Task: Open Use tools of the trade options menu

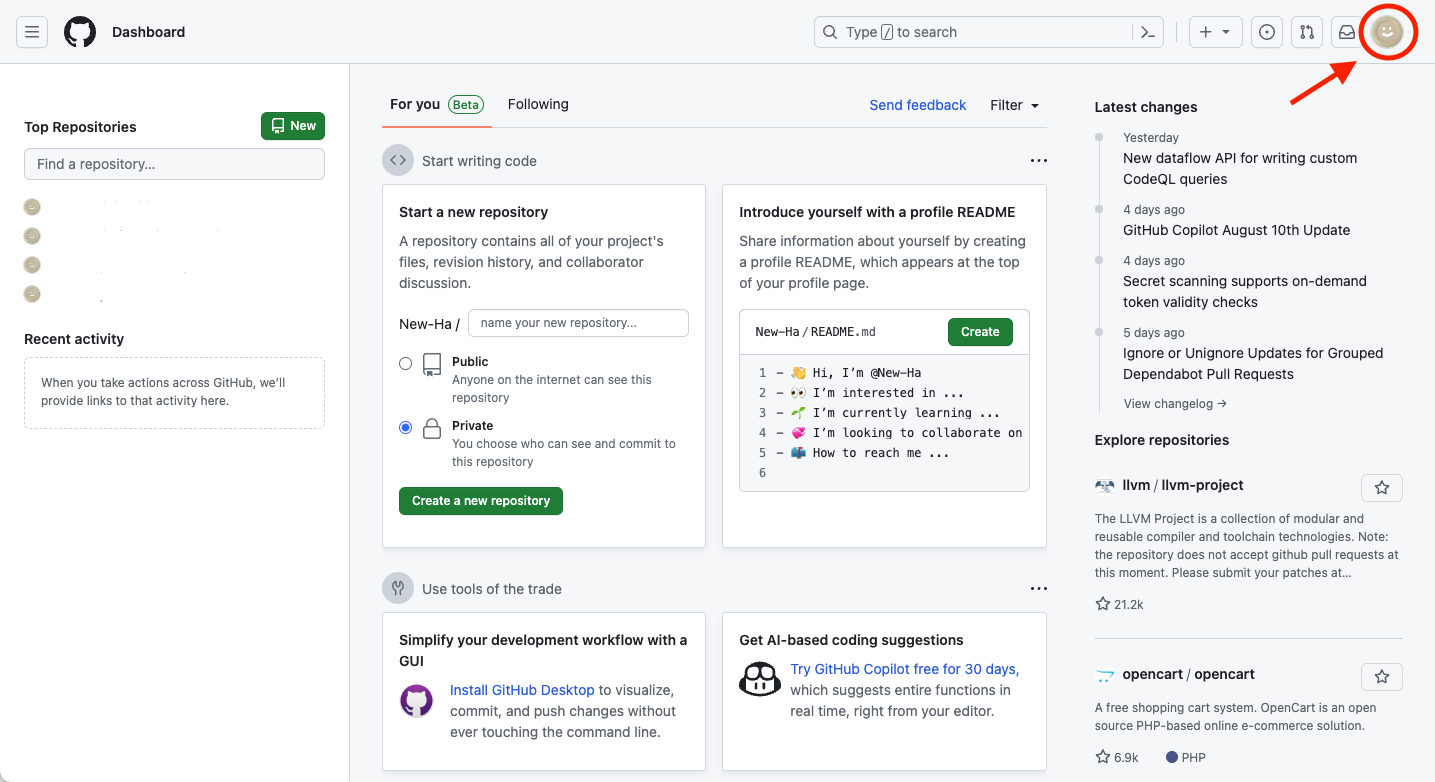Action: 1038,589
